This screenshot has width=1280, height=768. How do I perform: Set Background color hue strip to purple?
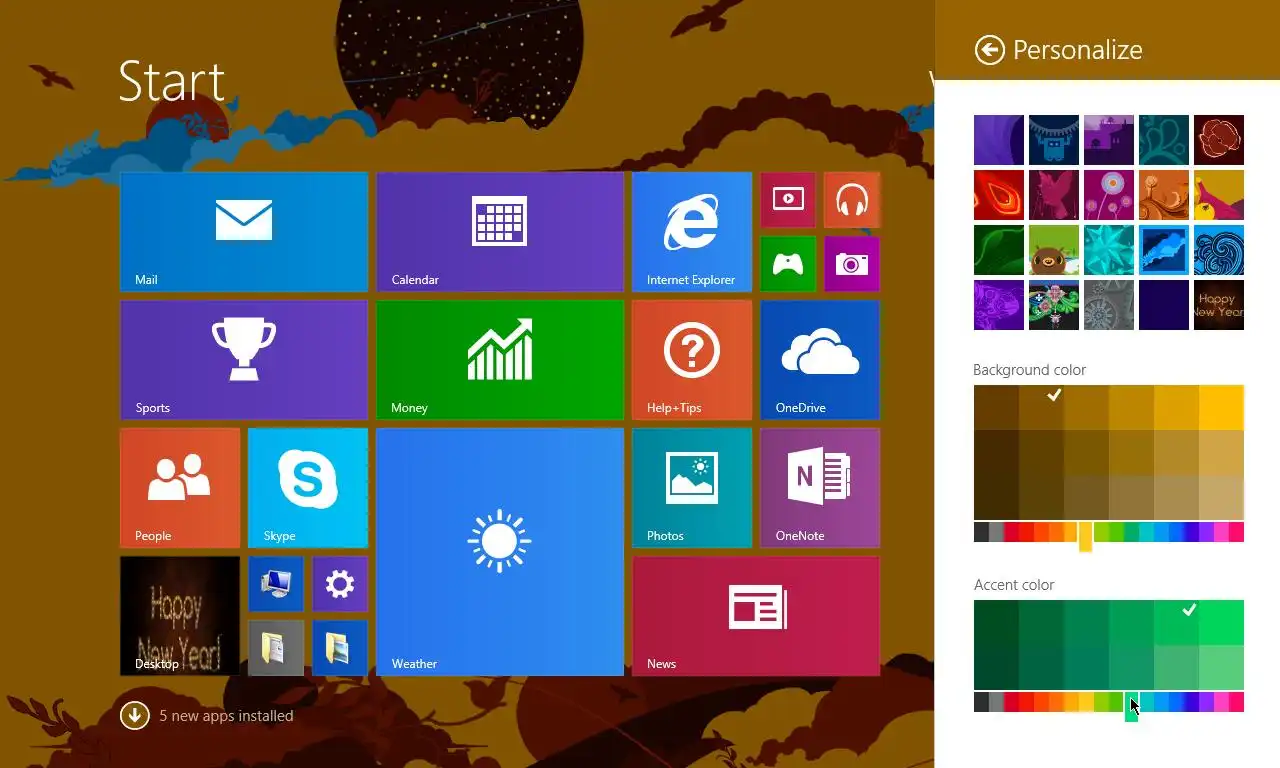pos(1206,532)
